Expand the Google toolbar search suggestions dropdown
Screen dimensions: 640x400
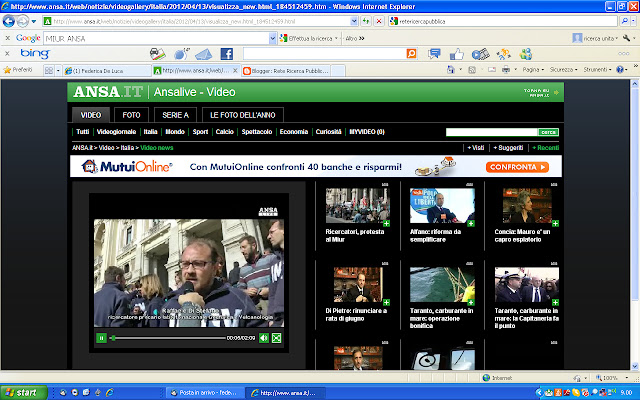[273, 38]
